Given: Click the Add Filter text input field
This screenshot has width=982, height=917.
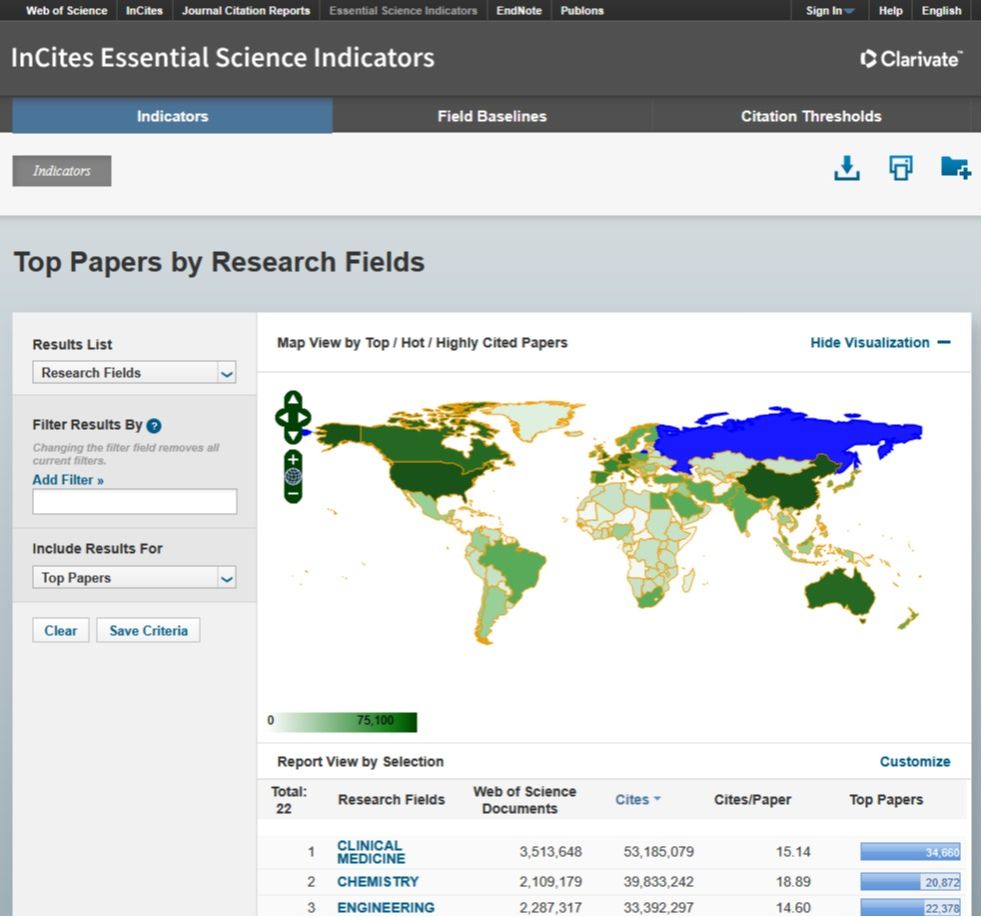Looking at the screenshot, I should [x=134, y=502].
